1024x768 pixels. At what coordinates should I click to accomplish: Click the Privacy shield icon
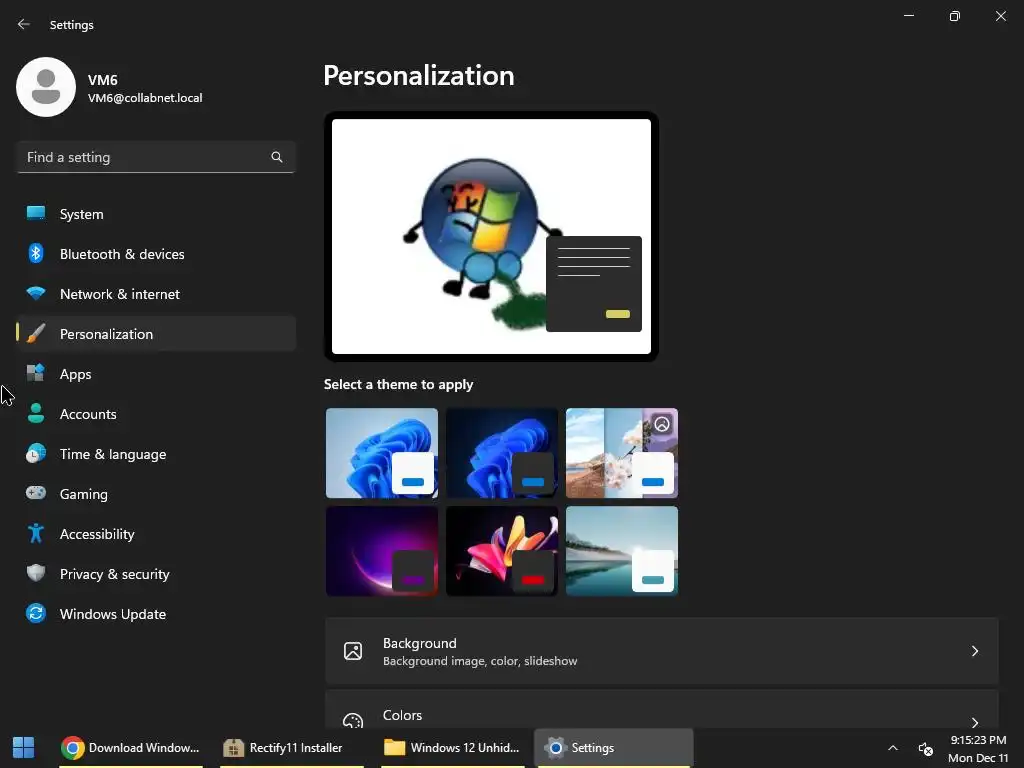click(x=36, y=573)
